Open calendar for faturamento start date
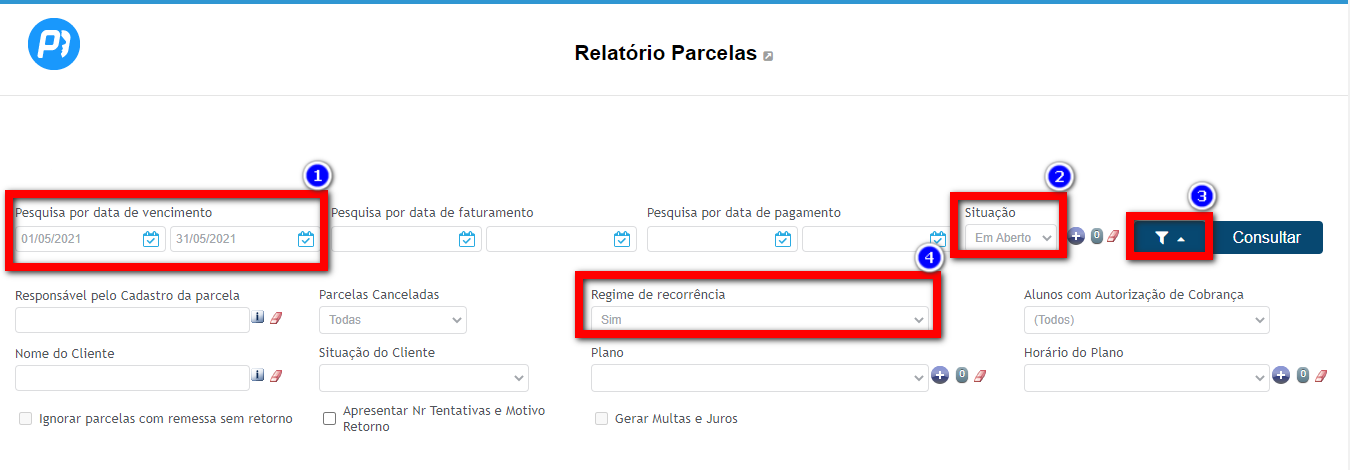The width and height of the screenshot is (1350, 470). (467, 239)
